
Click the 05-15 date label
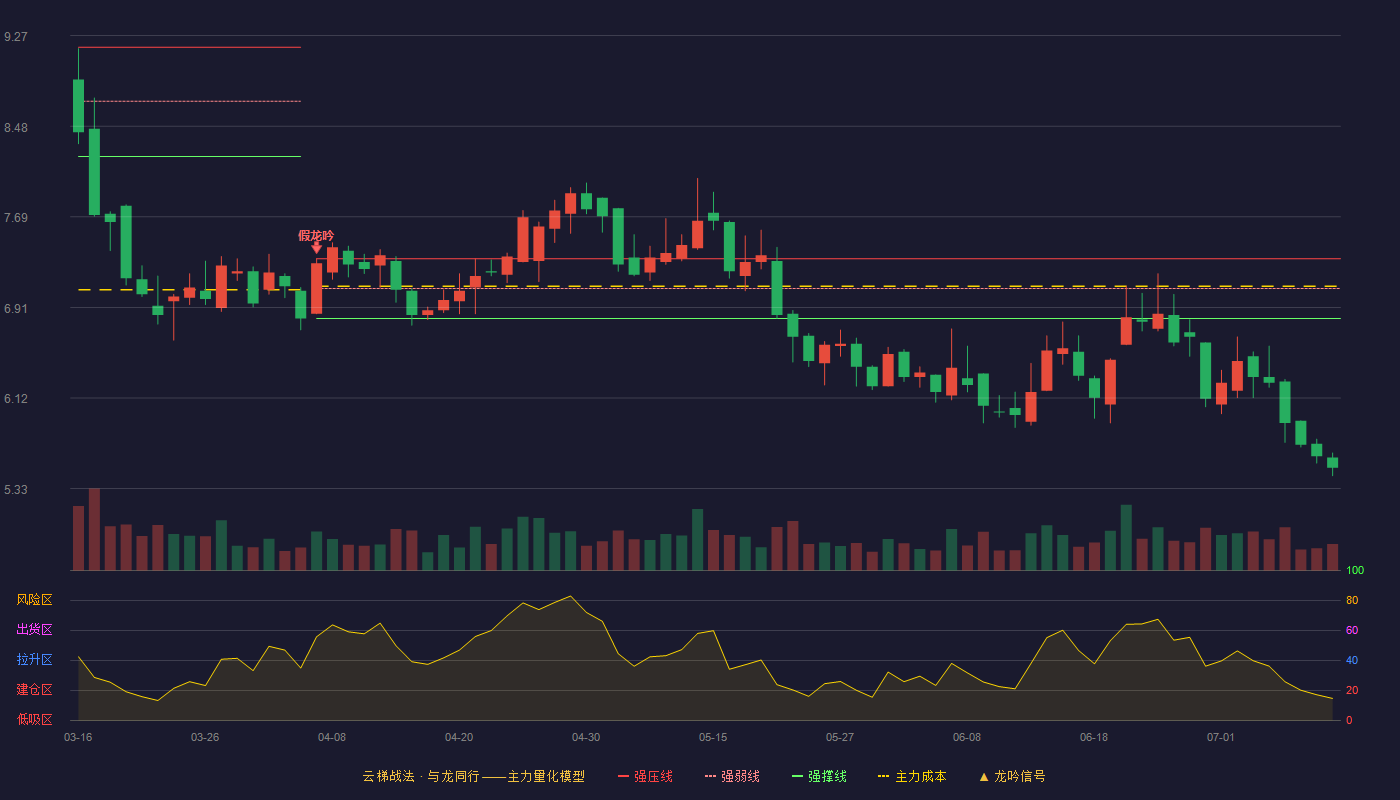713,737
